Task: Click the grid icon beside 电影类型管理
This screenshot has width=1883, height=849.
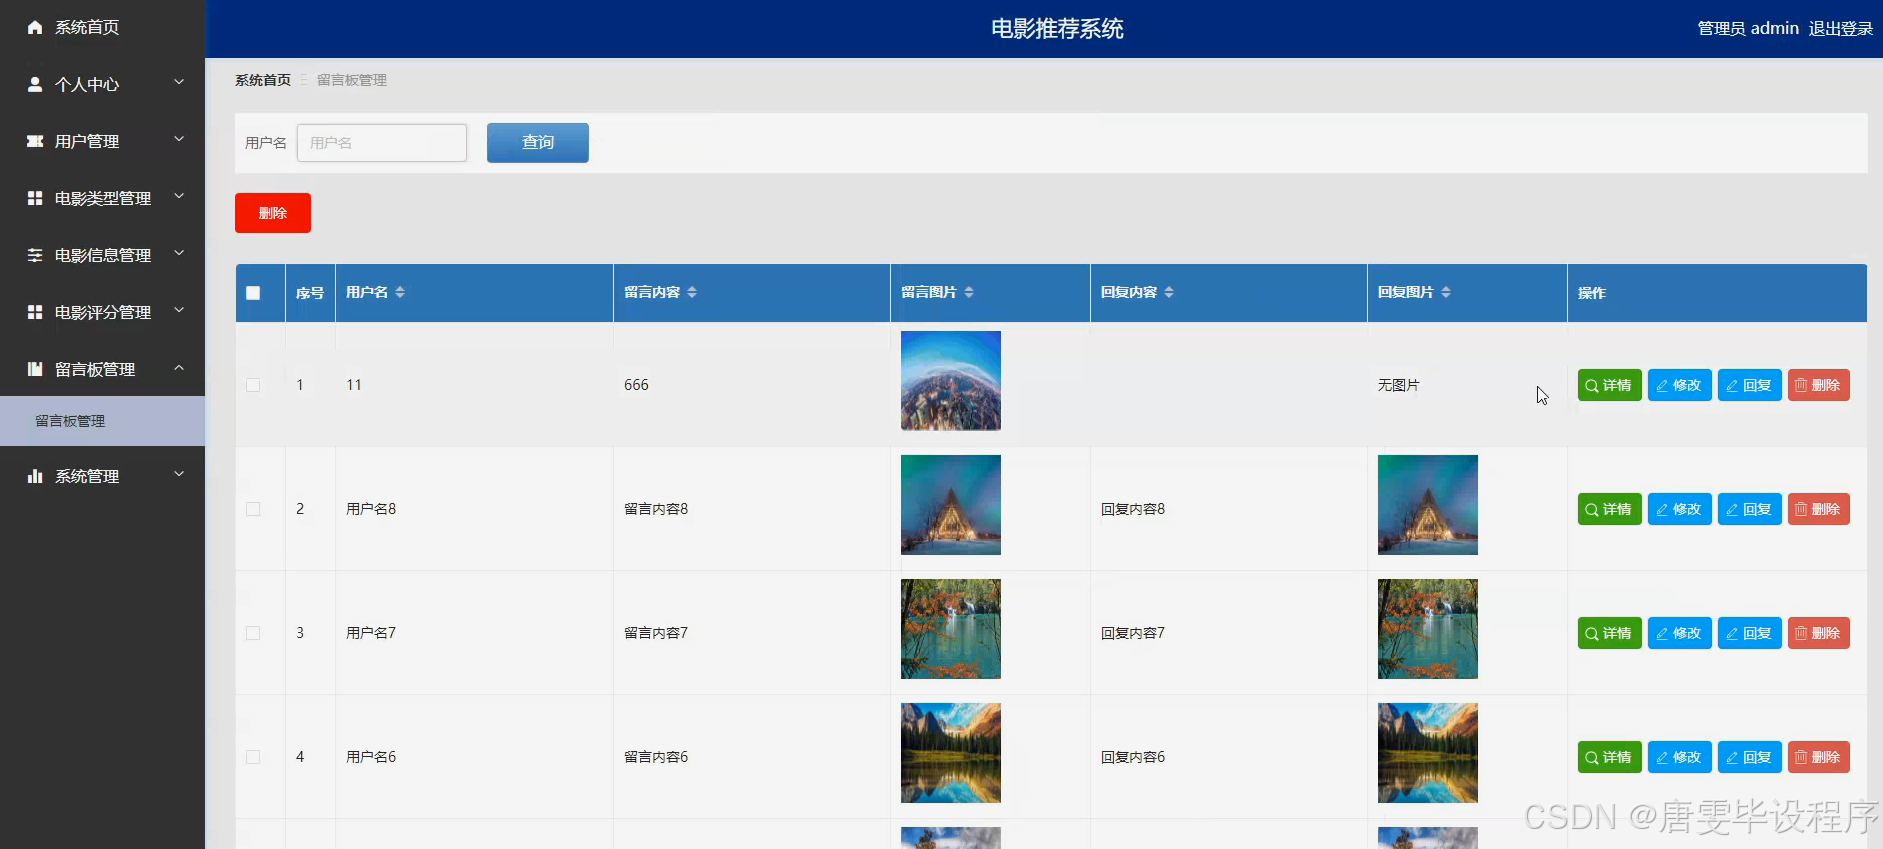Action: (x=35, y=198)
